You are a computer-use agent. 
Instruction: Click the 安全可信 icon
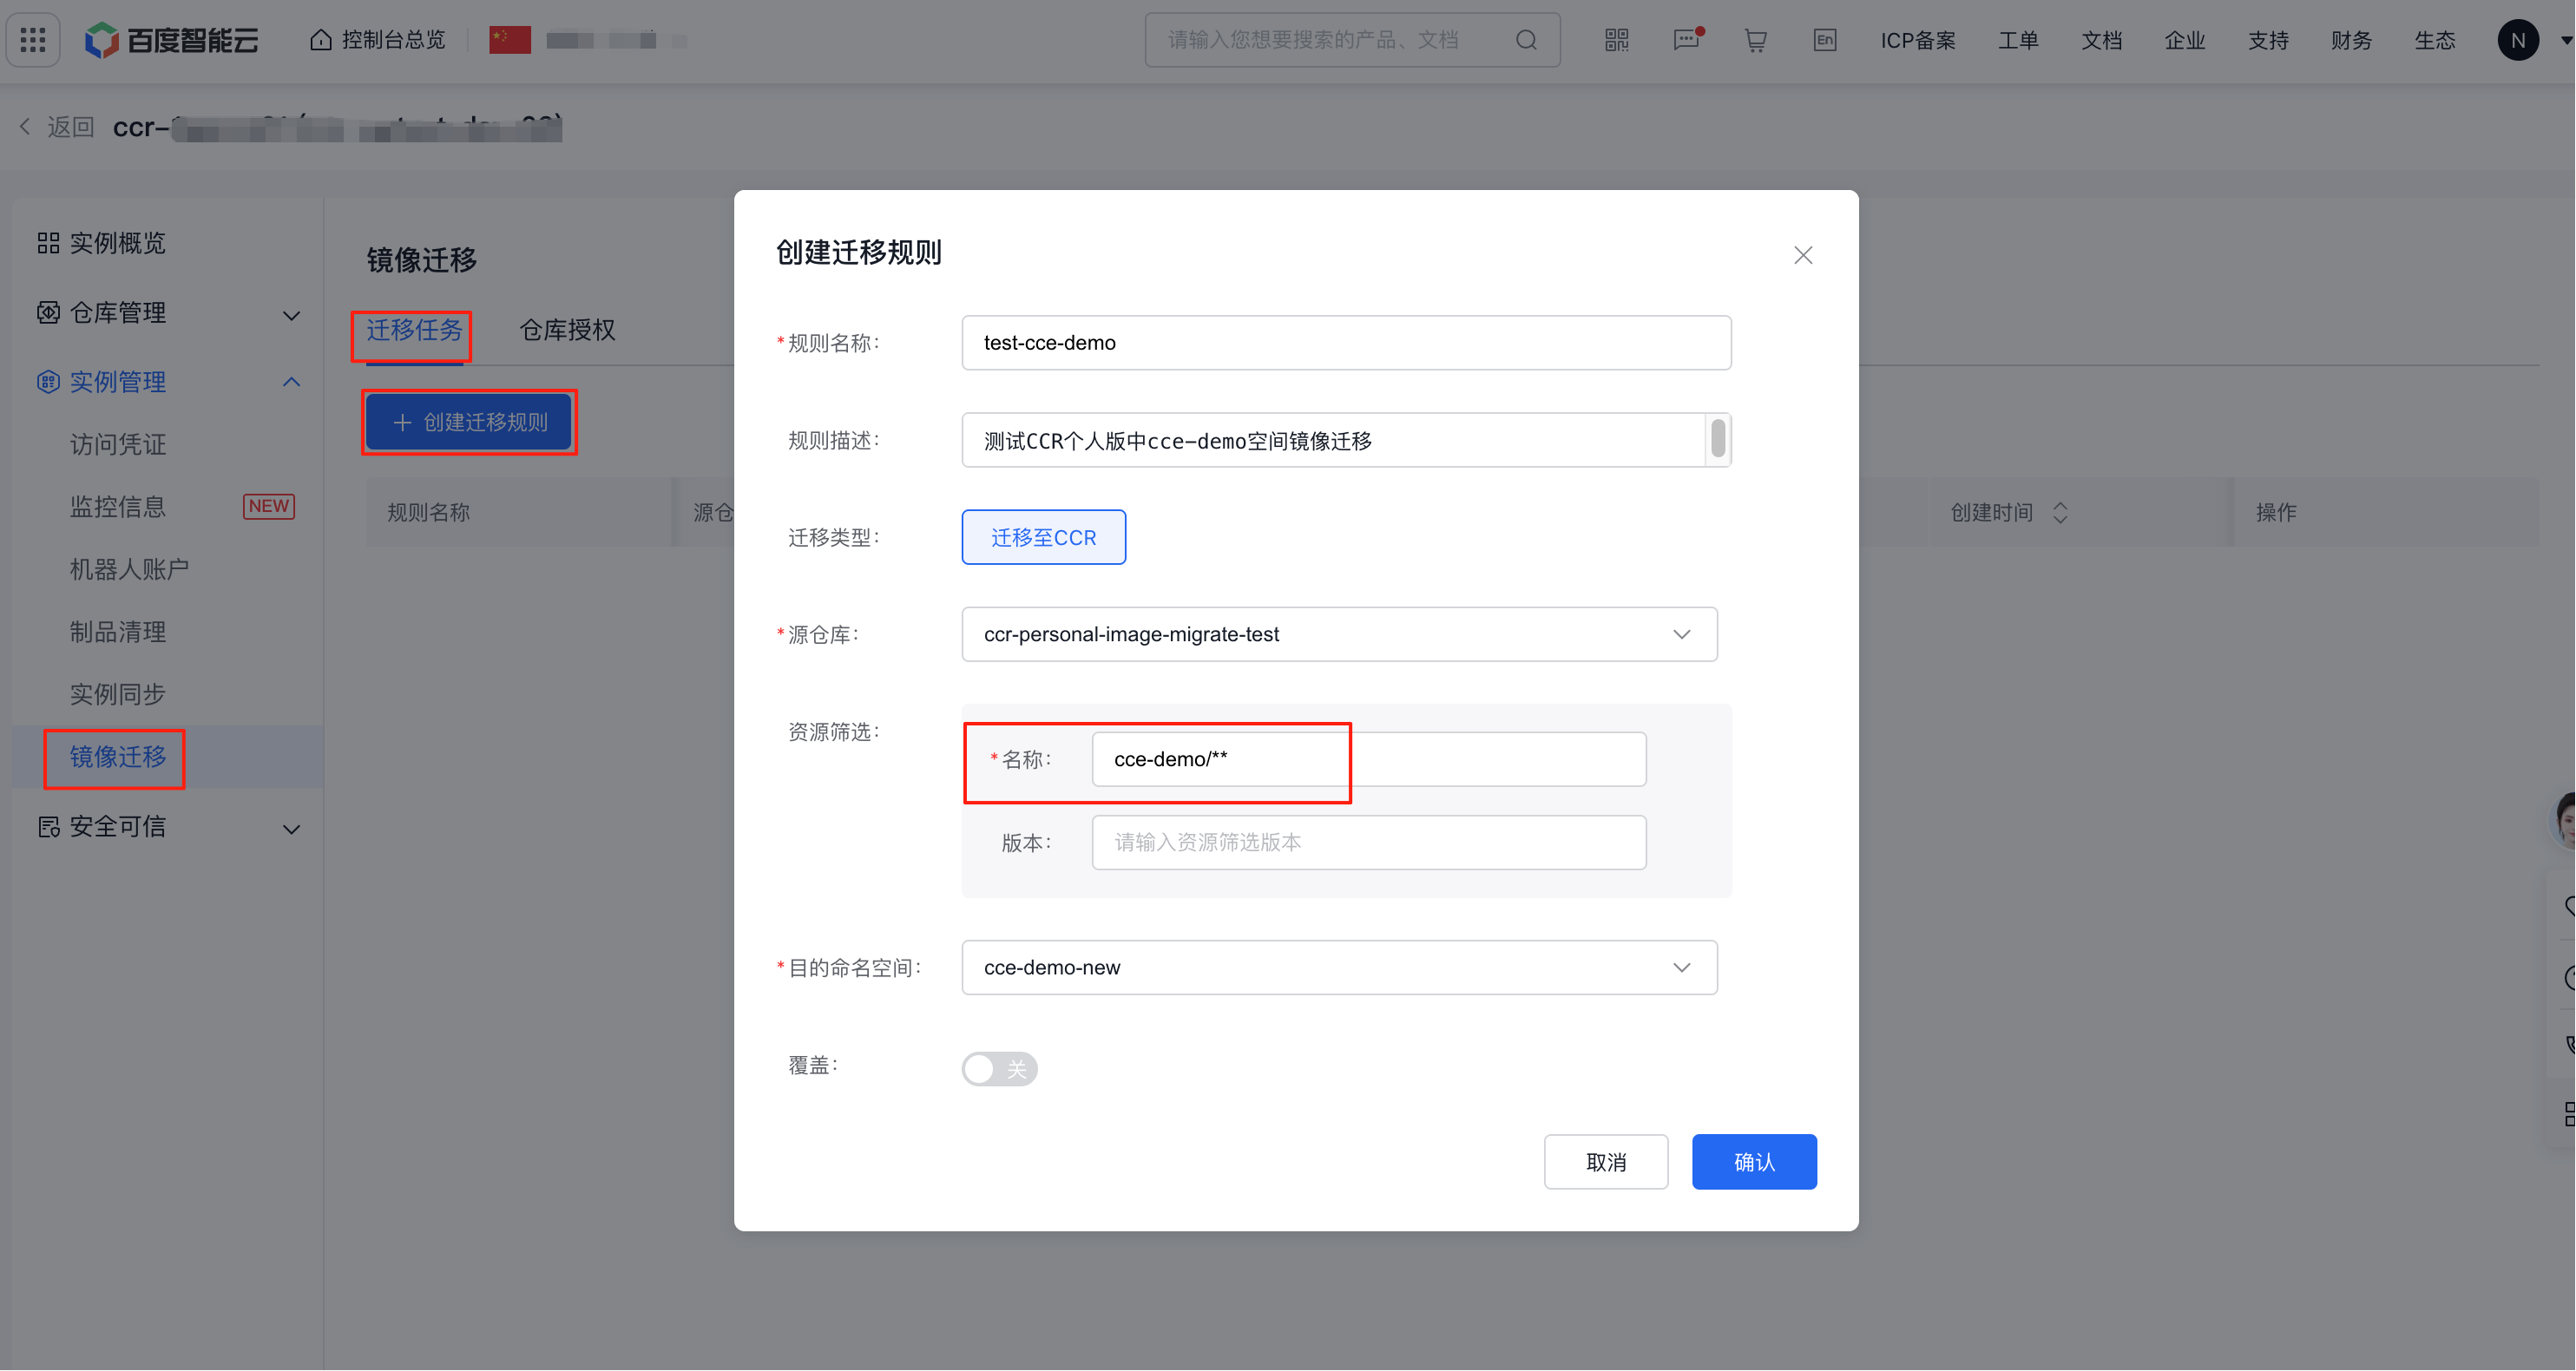(48, 827)
